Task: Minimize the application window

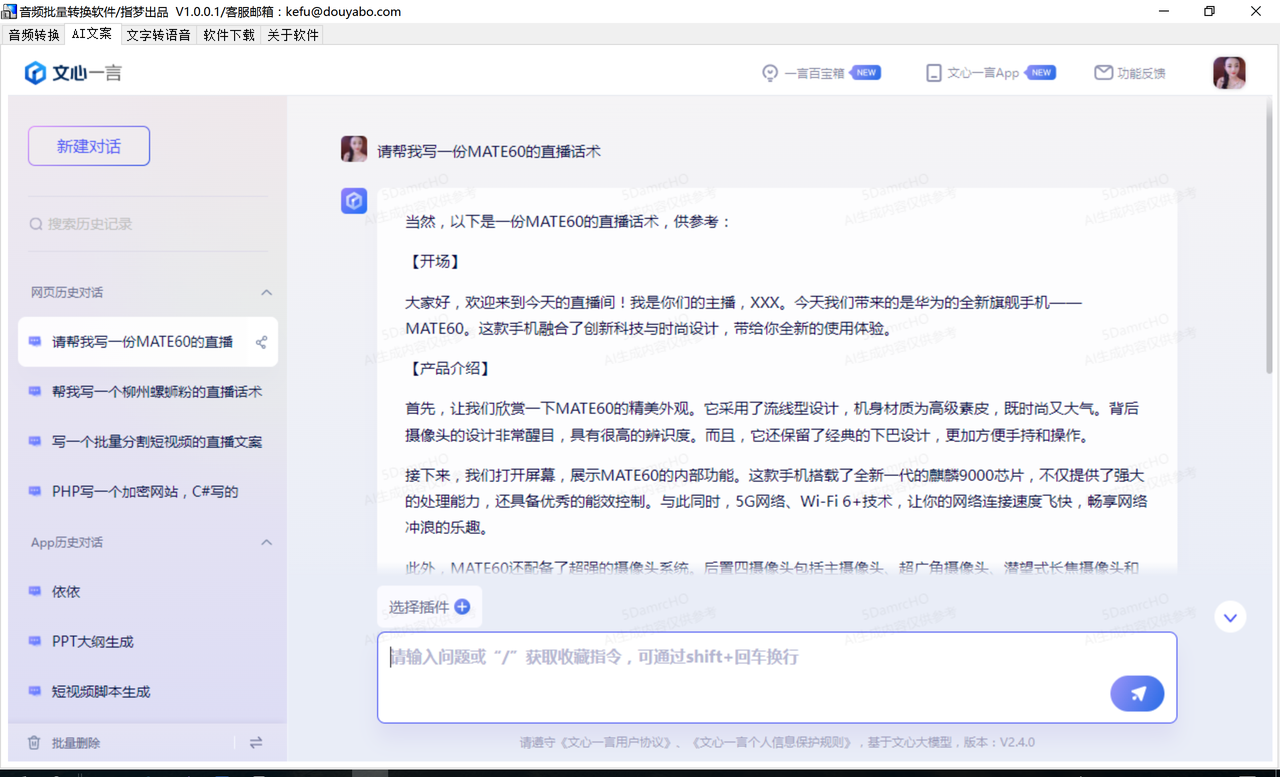Action: tap(1164, 11)
